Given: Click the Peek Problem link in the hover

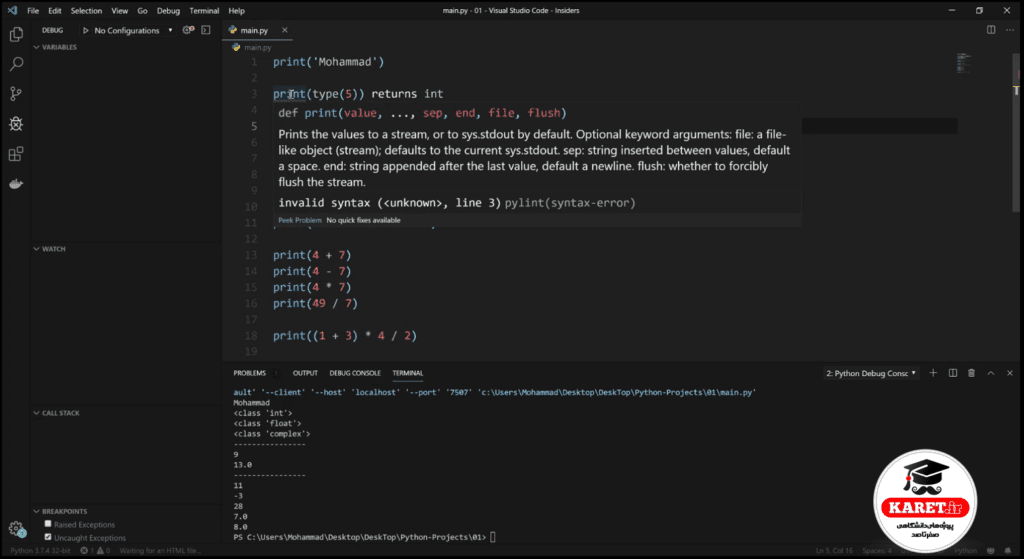Looking at the screenshot, I should 300,220.
